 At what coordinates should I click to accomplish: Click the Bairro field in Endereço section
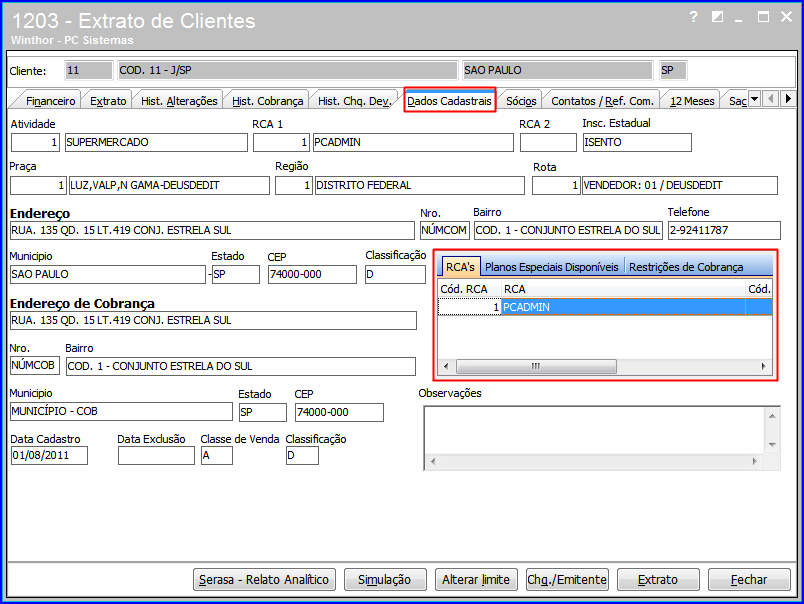[568, 230]
